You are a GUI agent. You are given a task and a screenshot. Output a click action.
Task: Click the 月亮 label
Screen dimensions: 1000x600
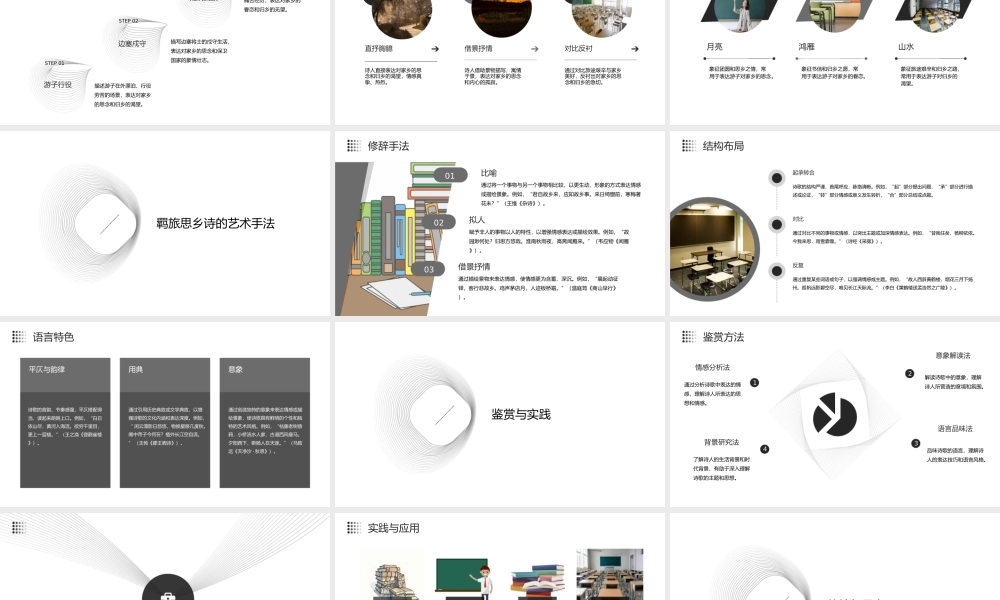714,47
